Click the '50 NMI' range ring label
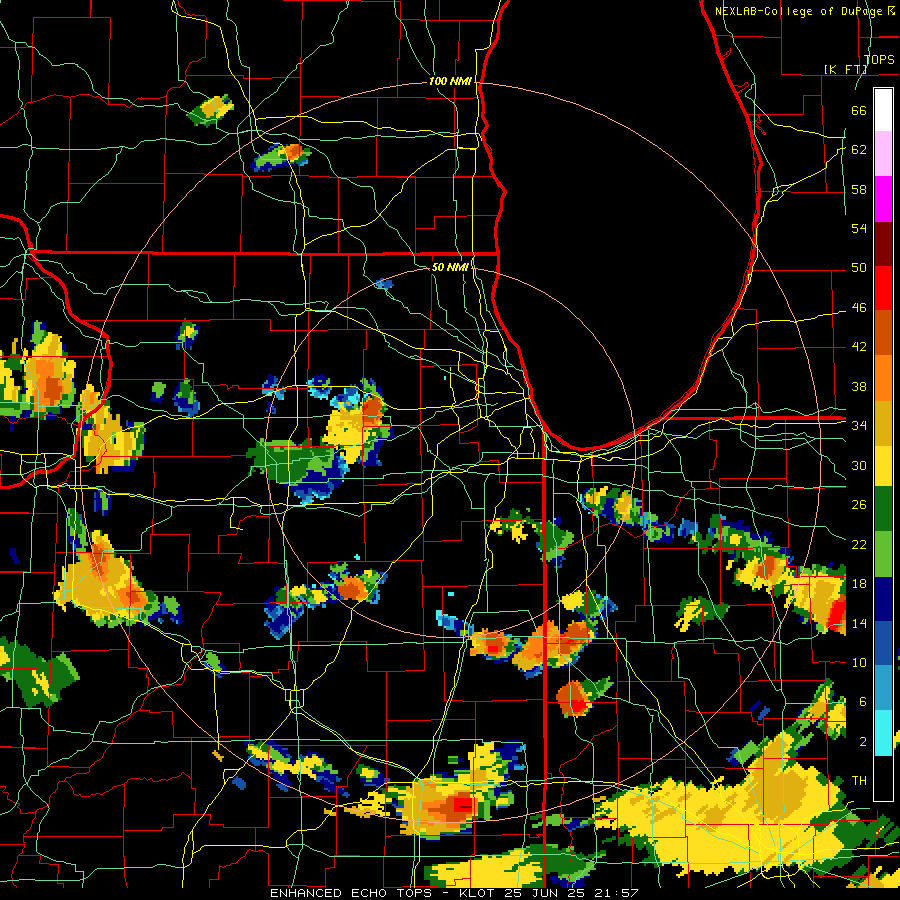The width and height of the screenshot is (900, 900). pos(450,267)
